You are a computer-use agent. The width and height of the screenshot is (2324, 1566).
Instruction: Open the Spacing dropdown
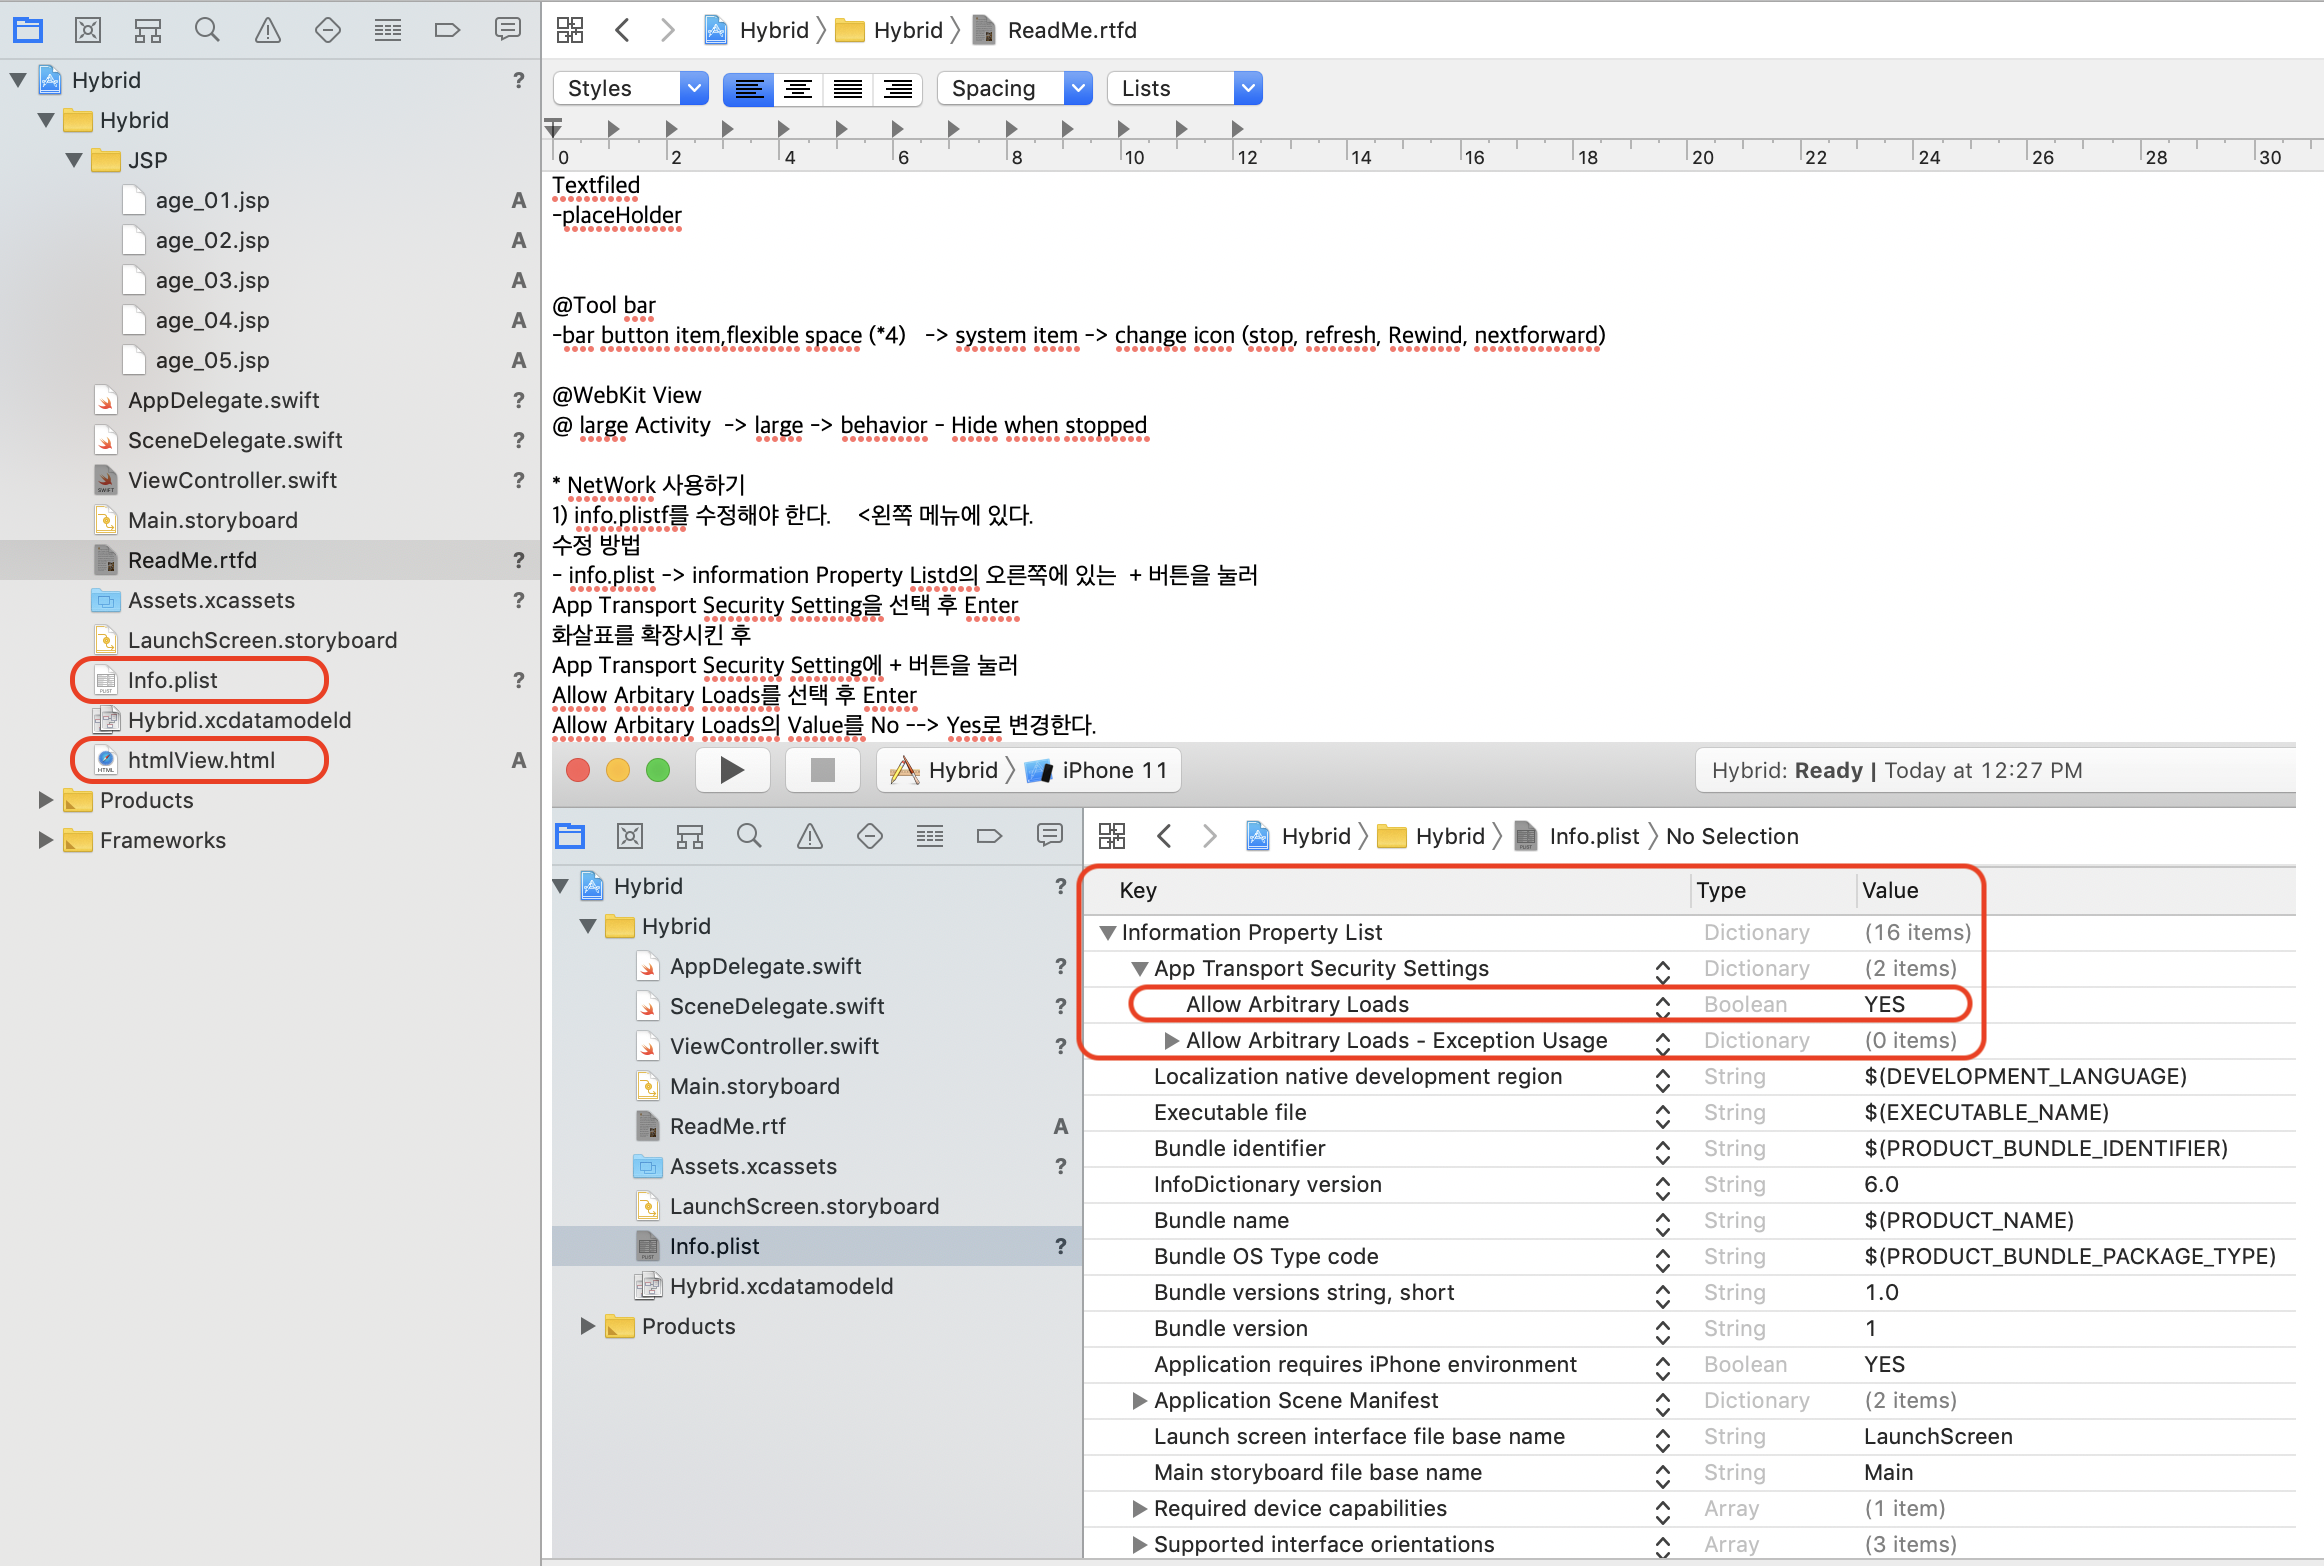(1014, 89)
